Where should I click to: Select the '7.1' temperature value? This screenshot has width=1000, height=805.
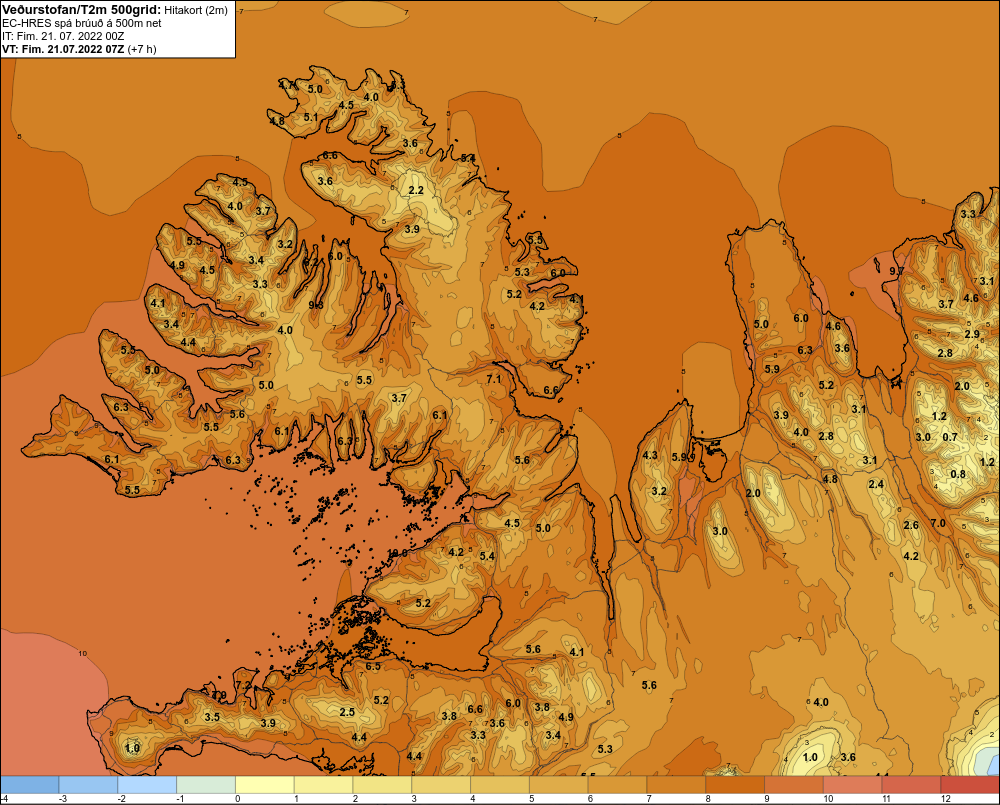[494, 379]
